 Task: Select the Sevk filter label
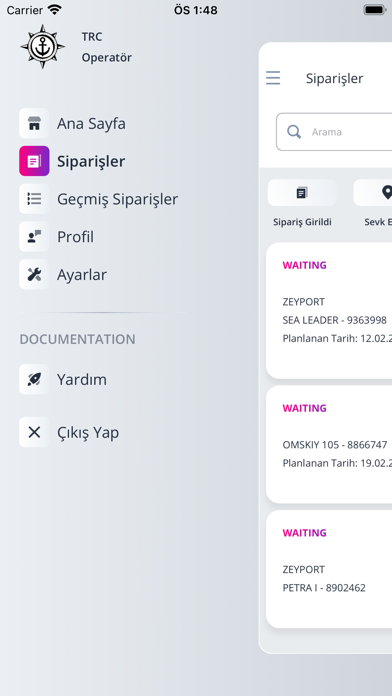pos(378,222)
